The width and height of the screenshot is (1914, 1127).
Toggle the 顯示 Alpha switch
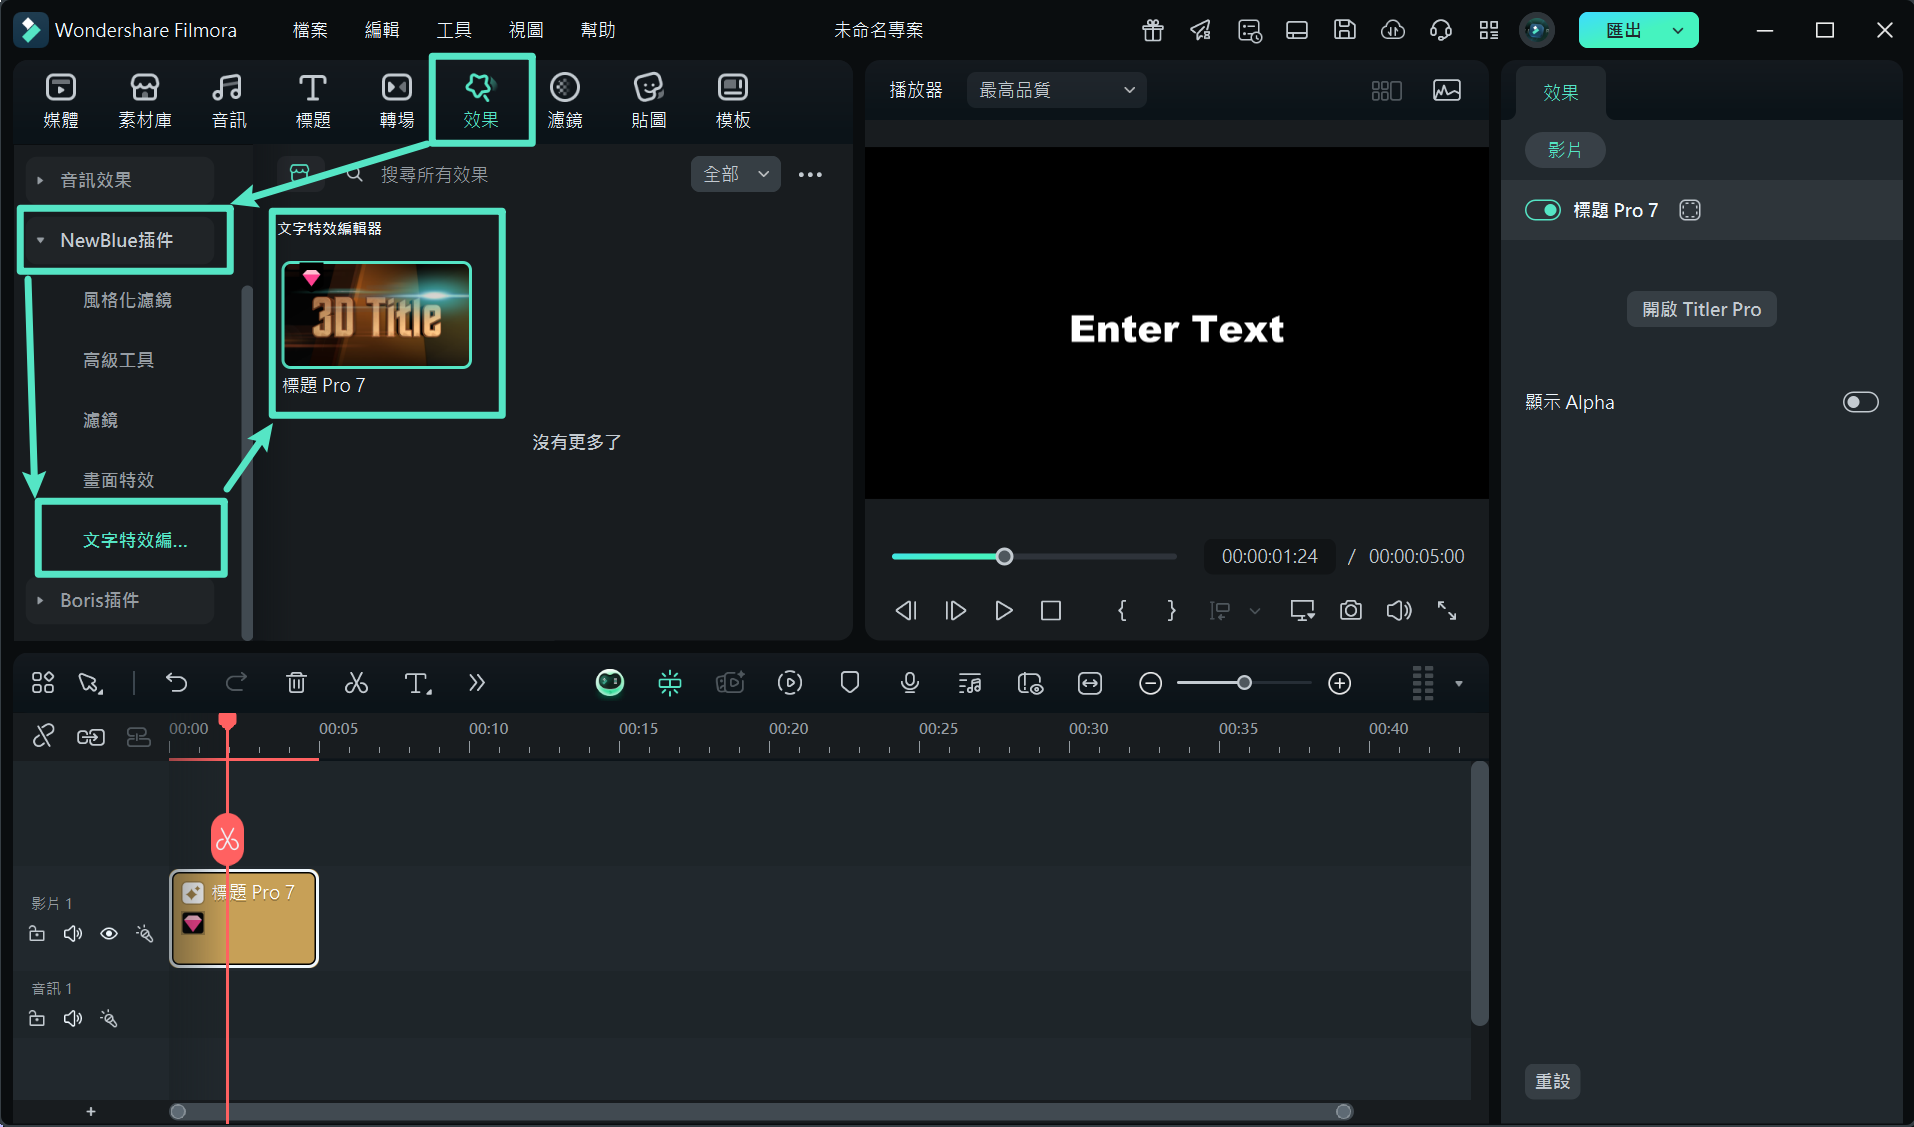(1860, 402)
